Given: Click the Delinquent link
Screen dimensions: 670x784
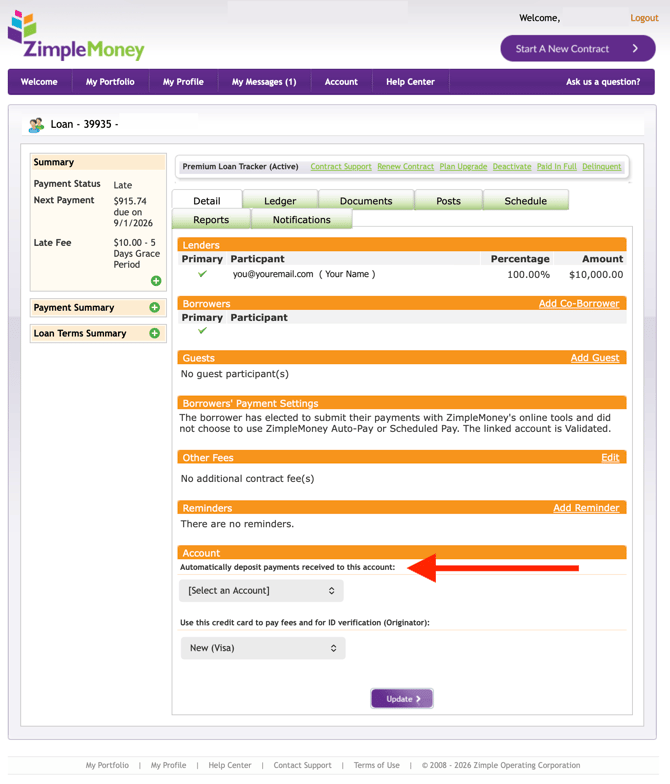Looking at the screenshot, I should 602,166.
